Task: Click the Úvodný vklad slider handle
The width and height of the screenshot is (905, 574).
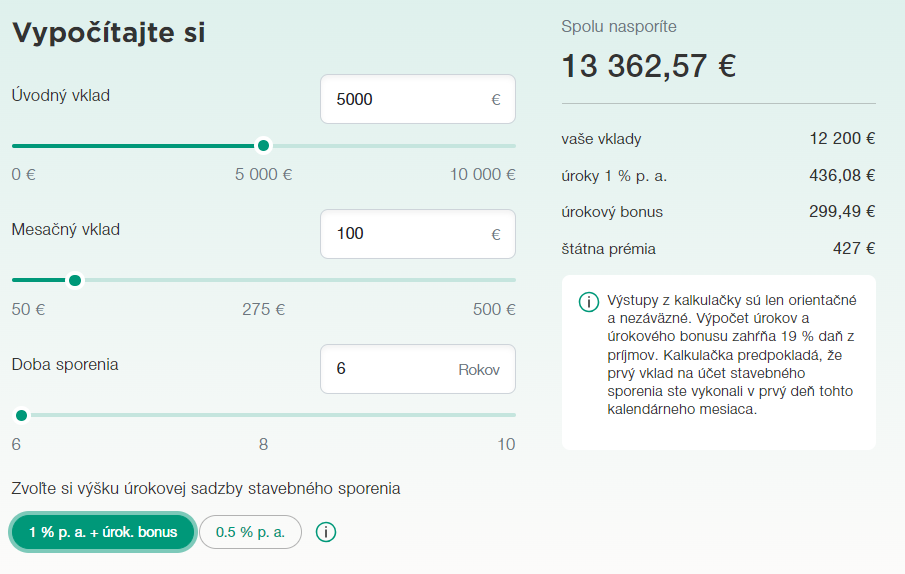Action: click(x=263, y=146)
